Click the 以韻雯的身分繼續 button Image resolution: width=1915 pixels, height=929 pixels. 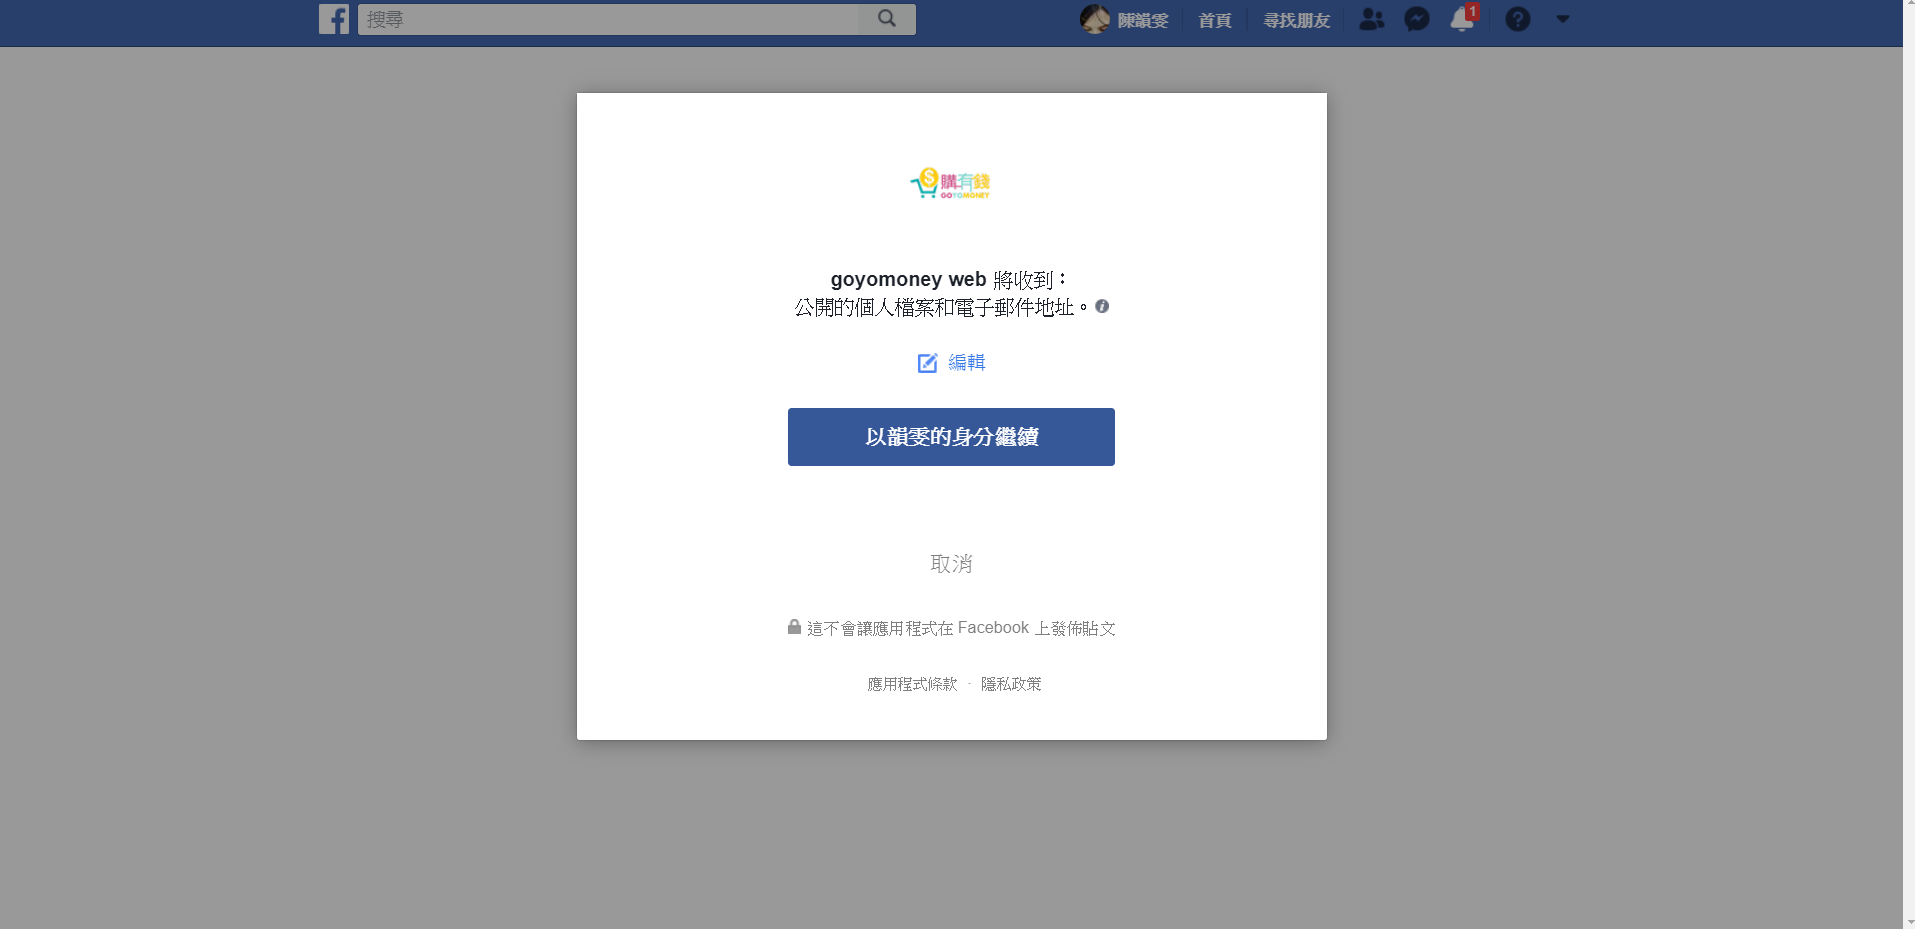(951, 437)
